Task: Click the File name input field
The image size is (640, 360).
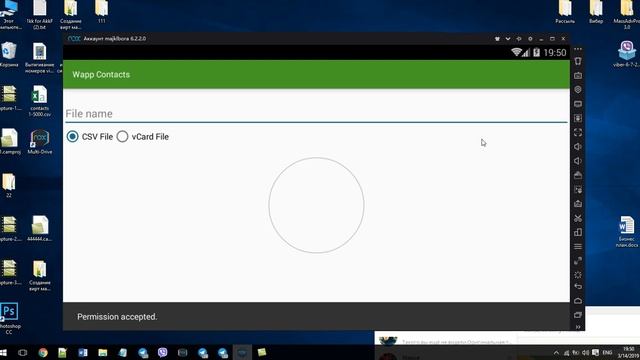Action: tap(316, 113)
